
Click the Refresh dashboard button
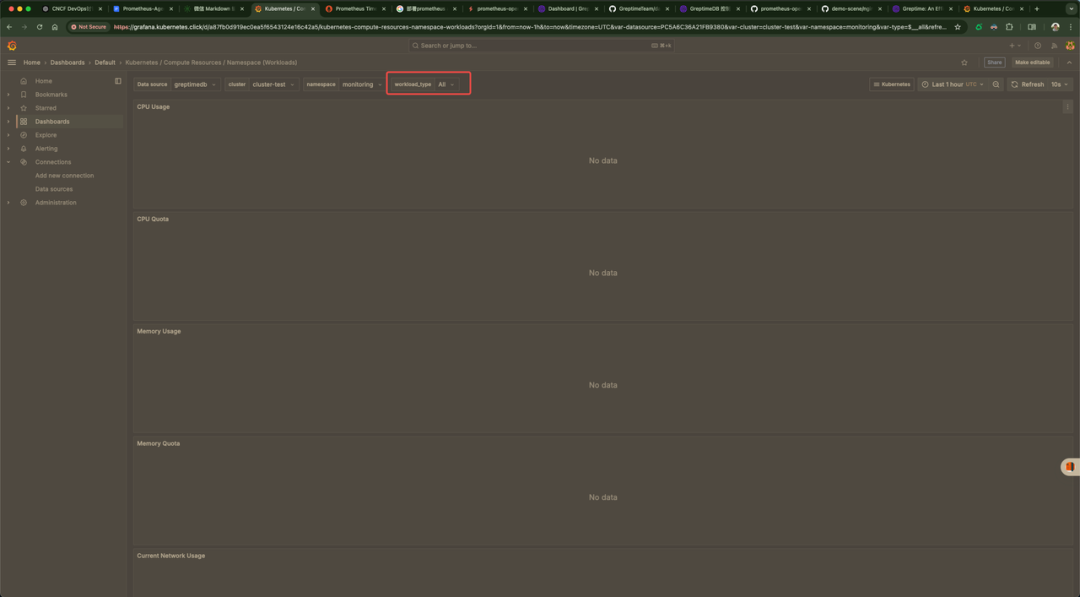click(1028, 84)
